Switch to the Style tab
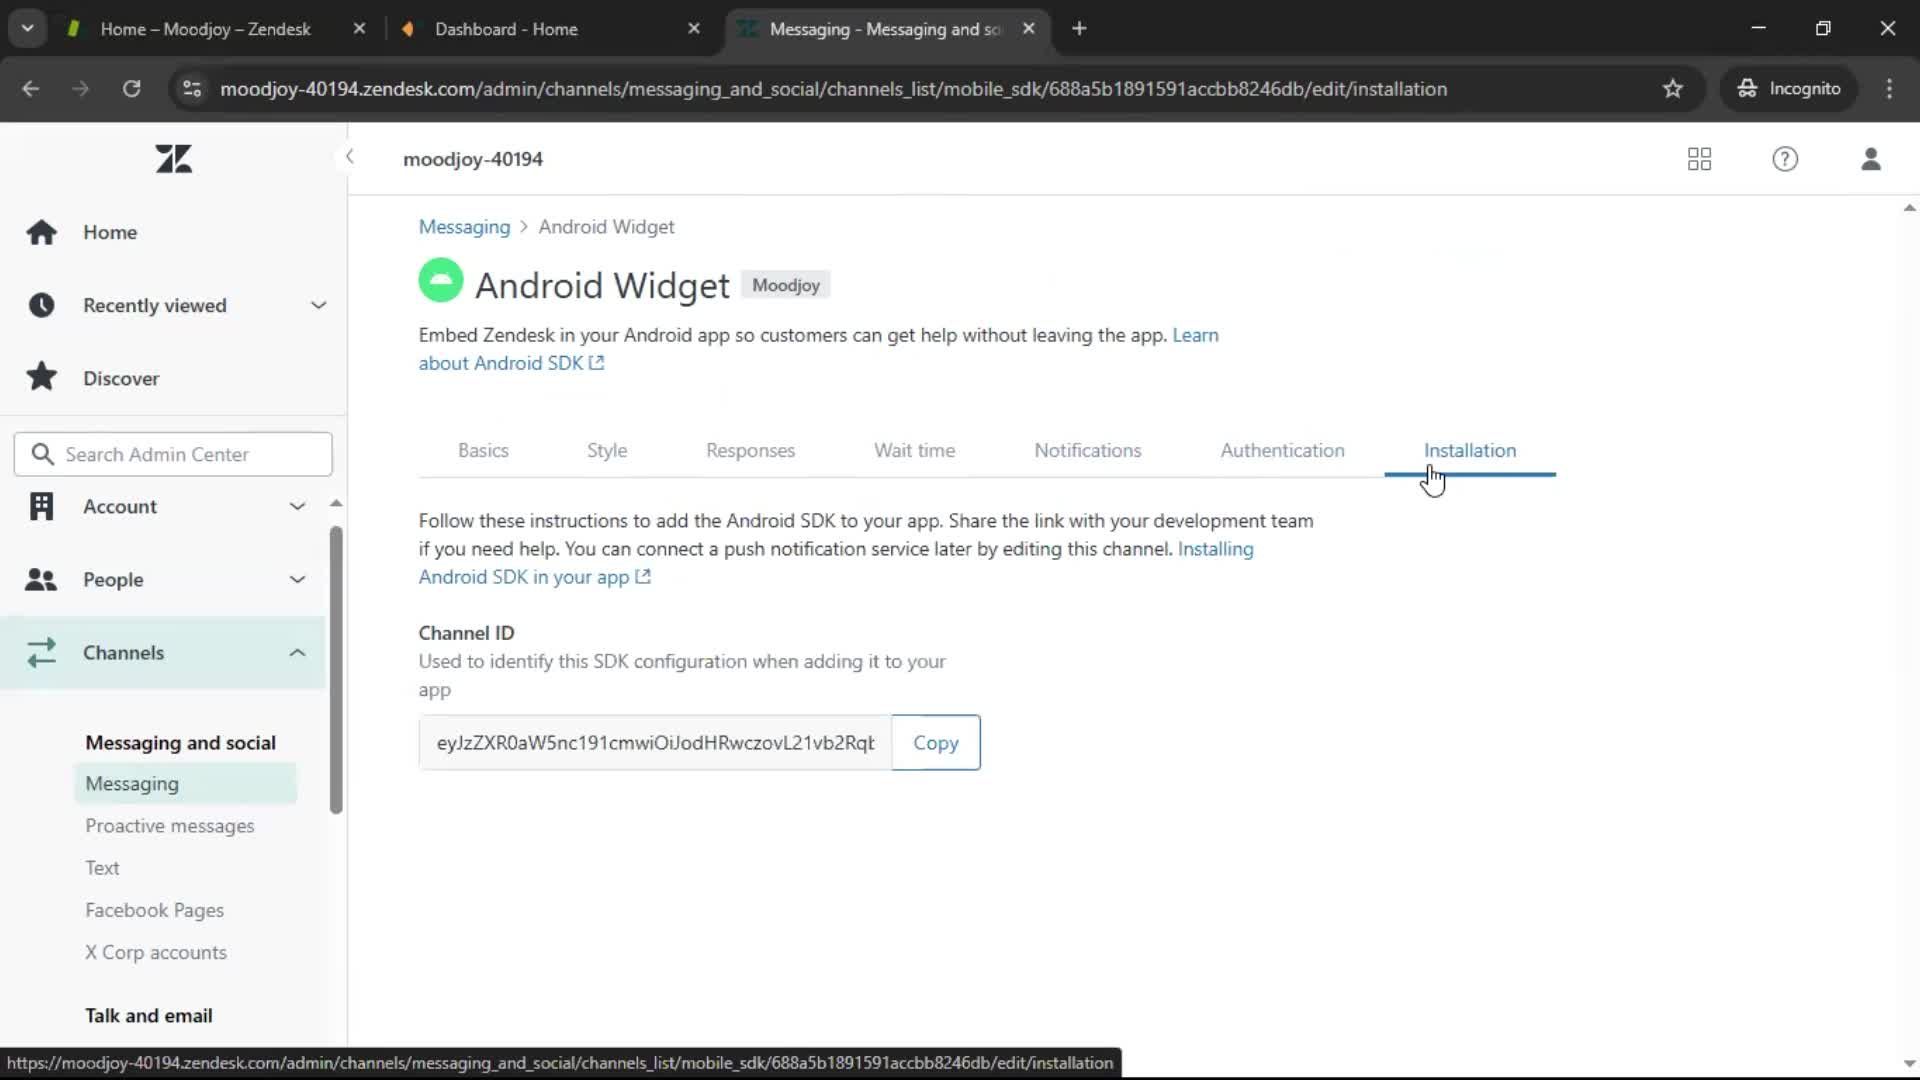Viewport: 1920px width, 1080px height. [607, 450]
